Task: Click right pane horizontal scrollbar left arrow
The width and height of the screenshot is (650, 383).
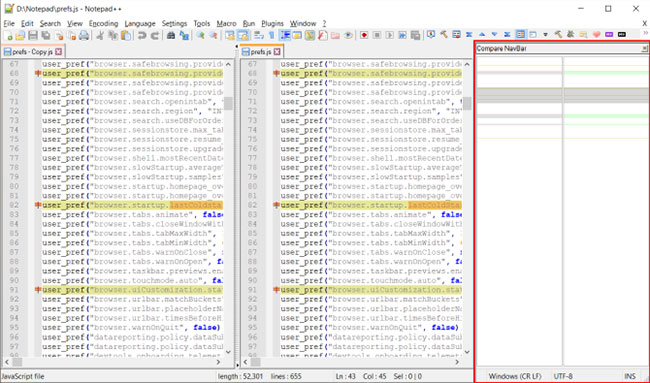Action: 245,362
